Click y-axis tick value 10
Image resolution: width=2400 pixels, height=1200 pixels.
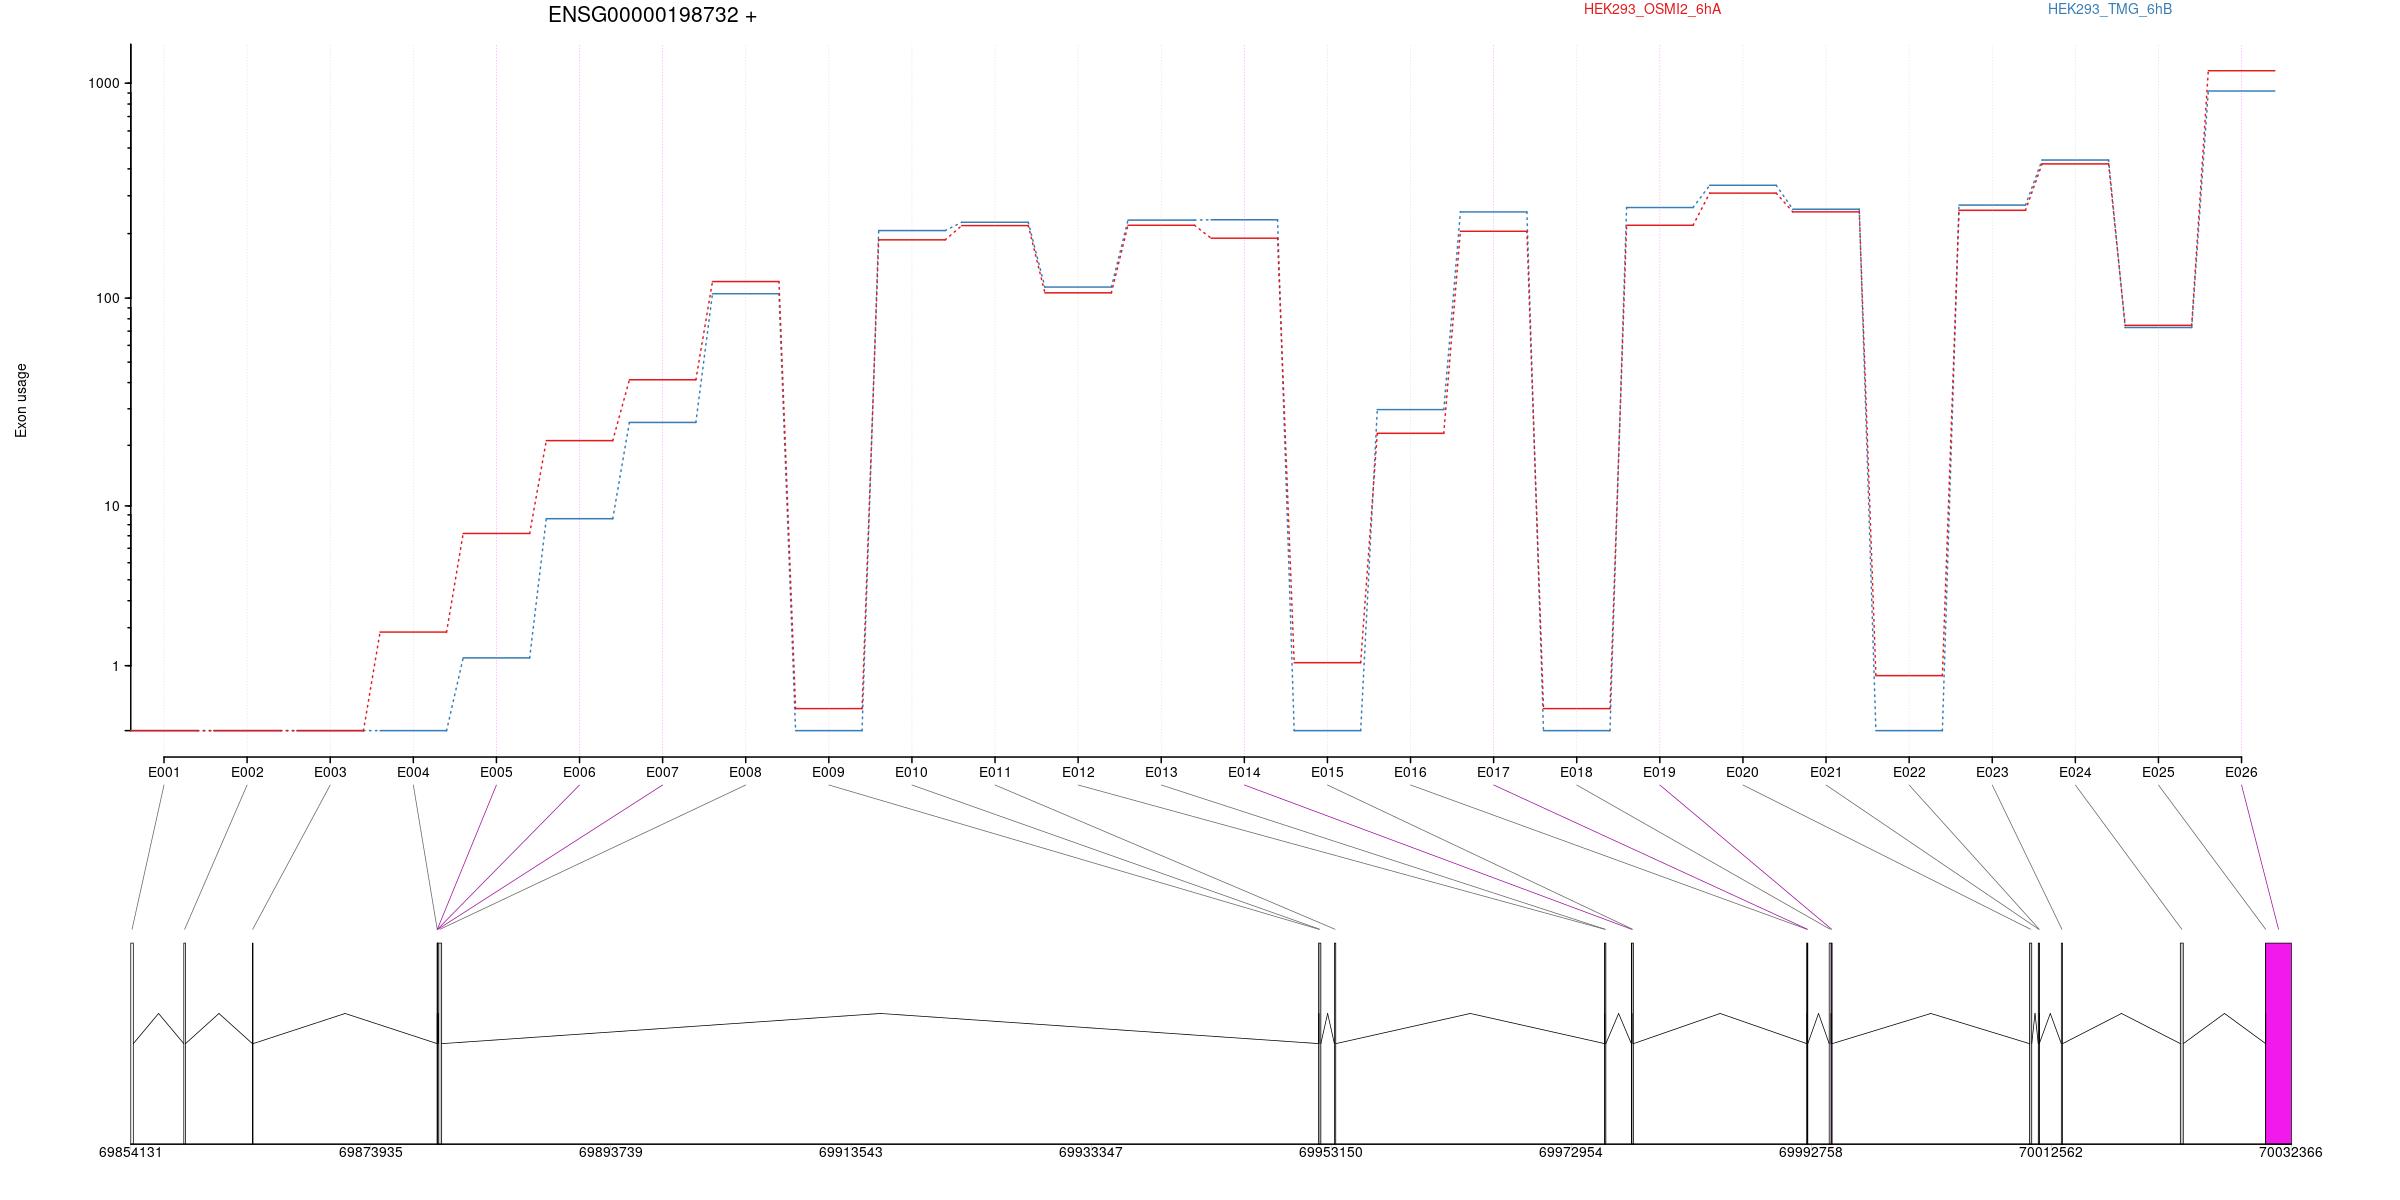pyautogui.click(x=112, y=506)
